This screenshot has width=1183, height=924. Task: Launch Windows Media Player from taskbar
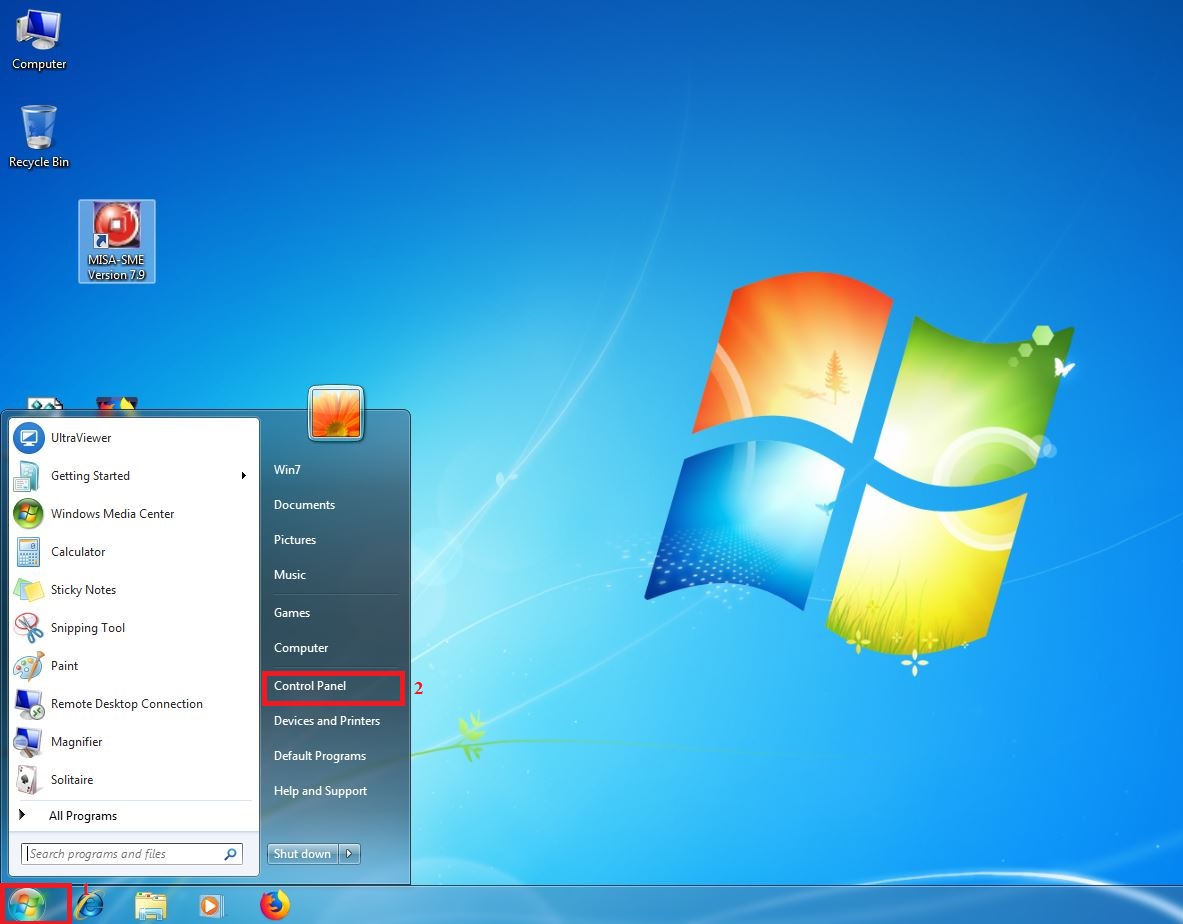[x=211, y=905]
